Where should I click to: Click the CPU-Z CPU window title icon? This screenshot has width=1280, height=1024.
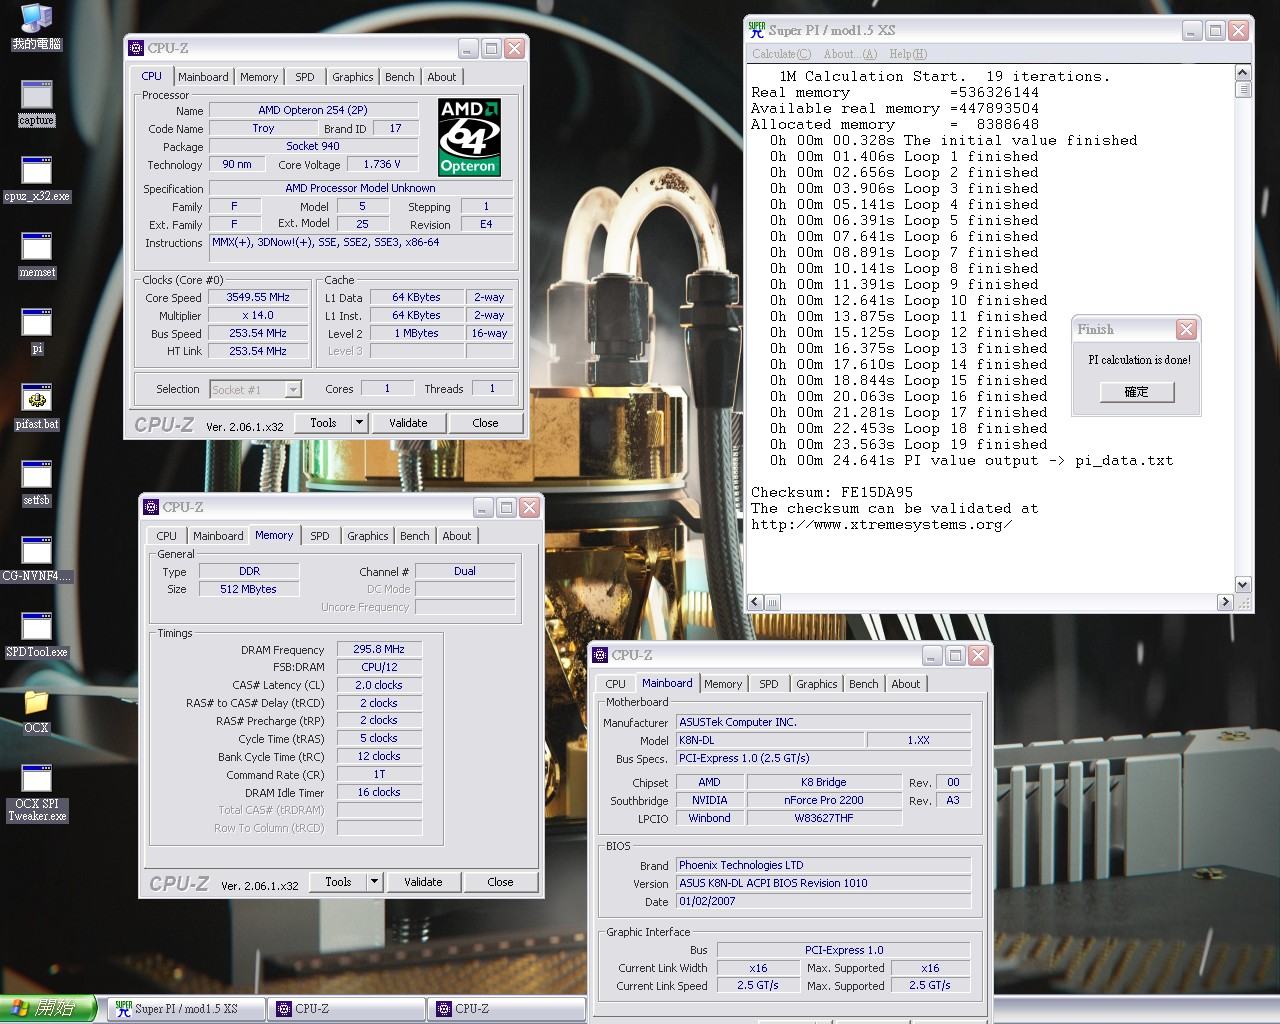tap(135, 48)
